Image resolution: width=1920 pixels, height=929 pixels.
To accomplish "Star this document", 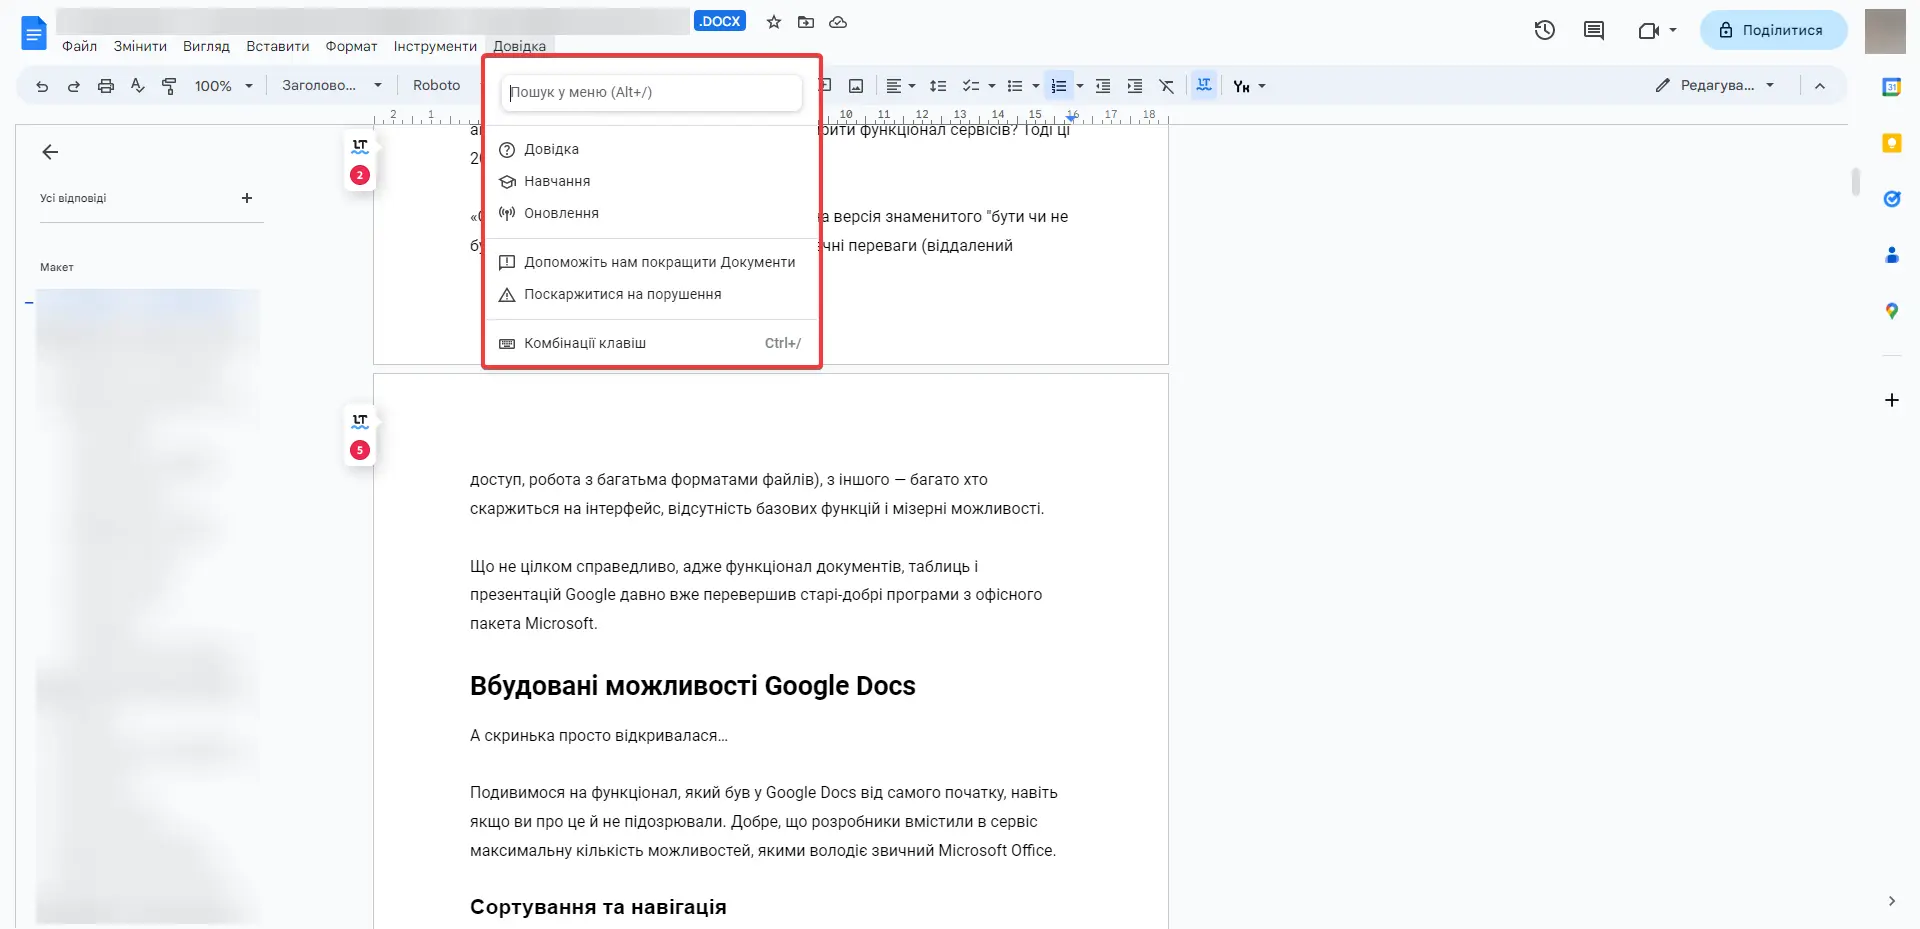I will 774,22.
